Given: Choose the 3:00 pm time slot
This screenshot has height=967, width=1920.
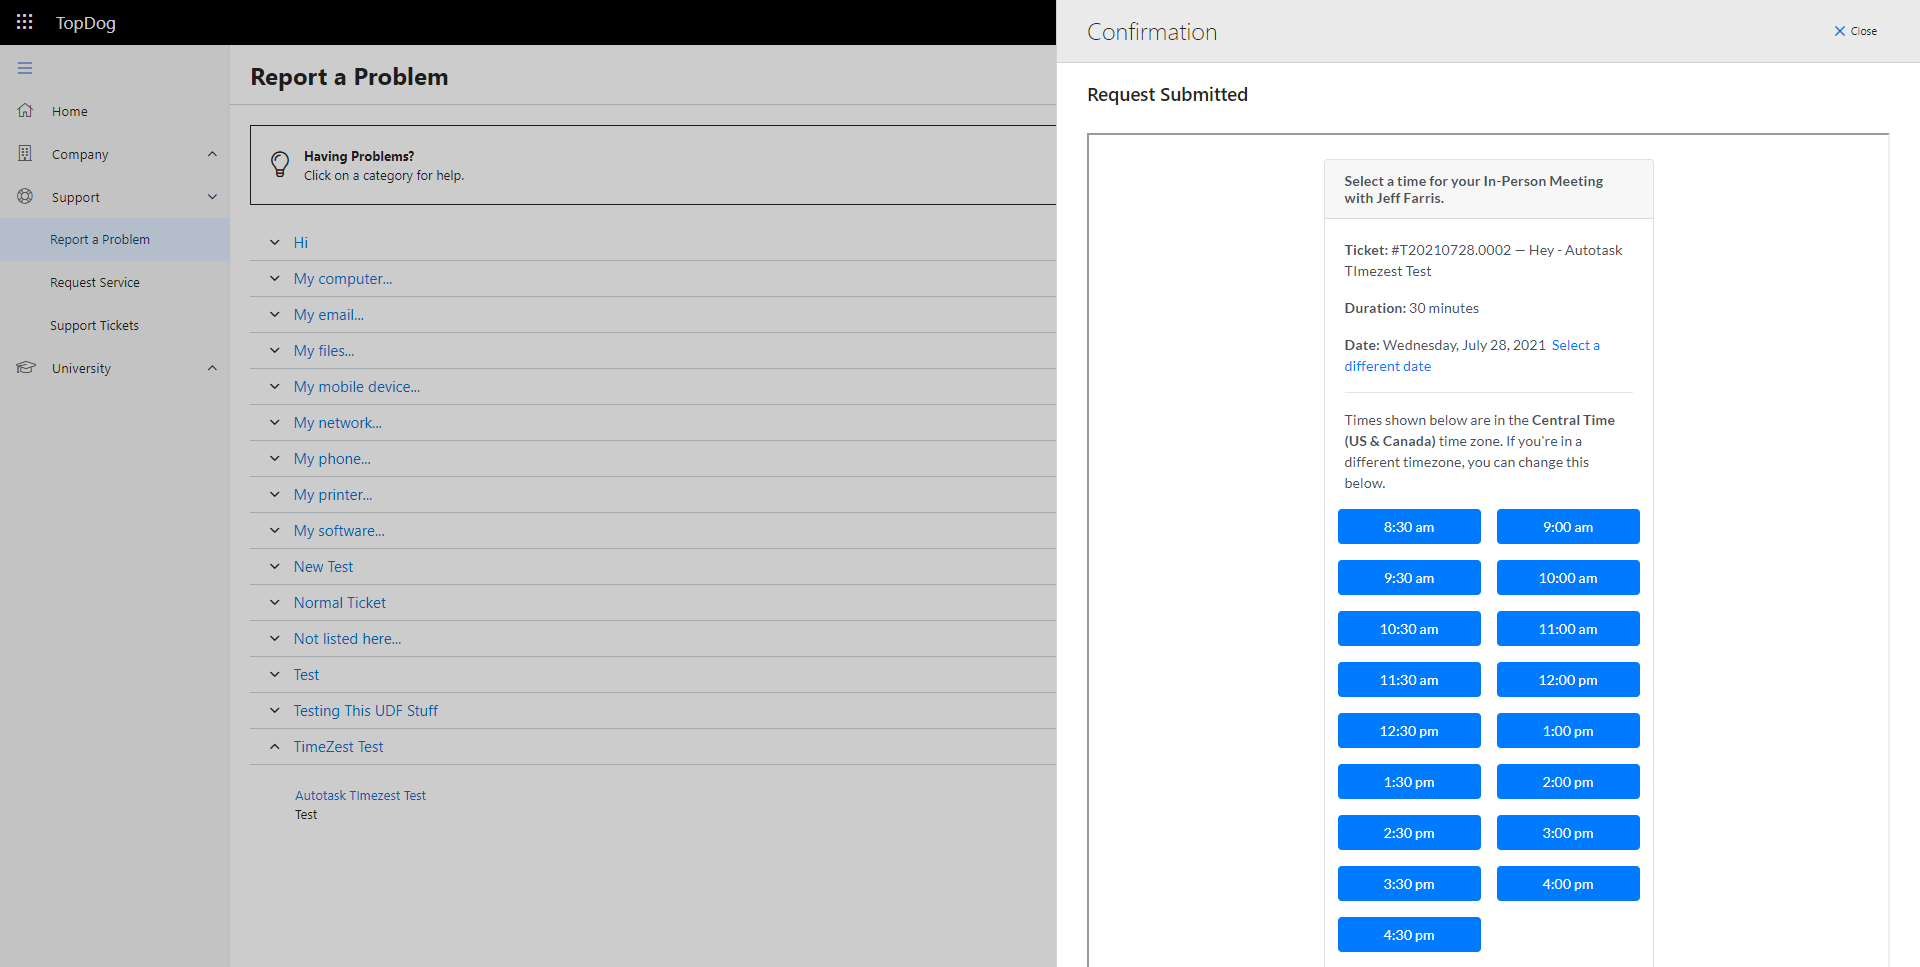Looking at the screenshot, I should tap(1568, 833).
